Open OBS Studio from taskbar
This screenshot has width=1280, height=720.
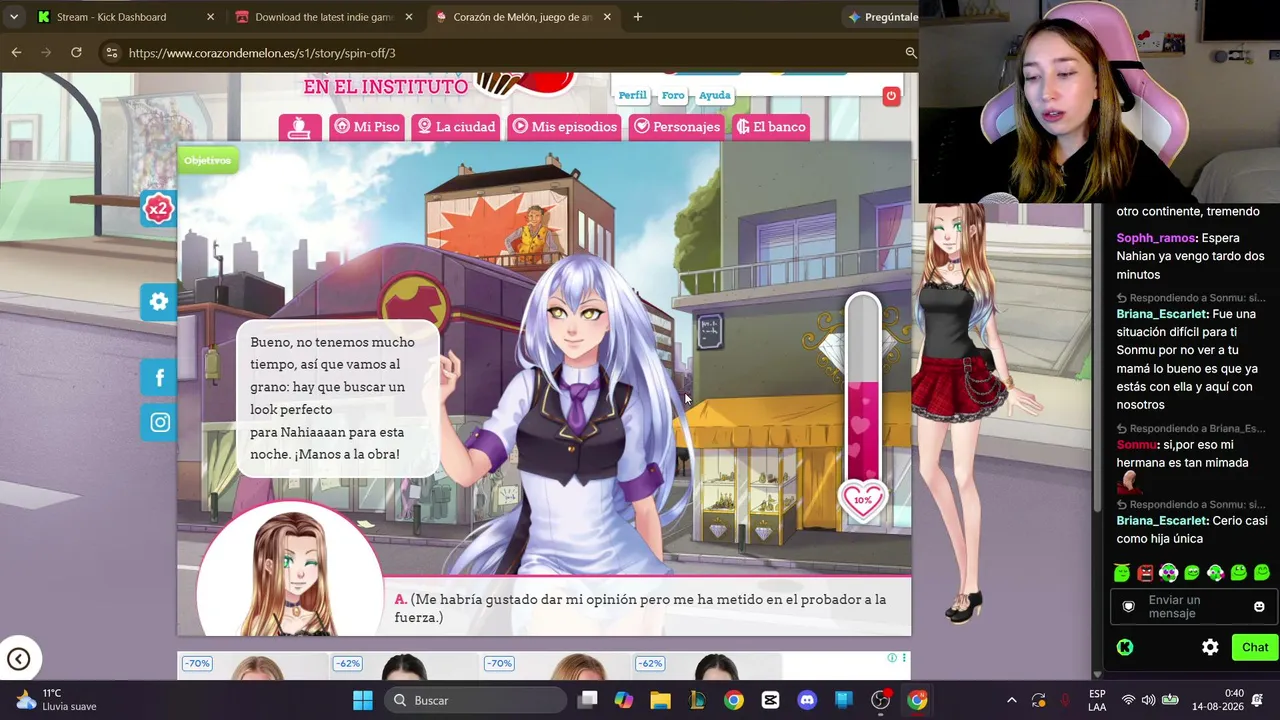880,700
